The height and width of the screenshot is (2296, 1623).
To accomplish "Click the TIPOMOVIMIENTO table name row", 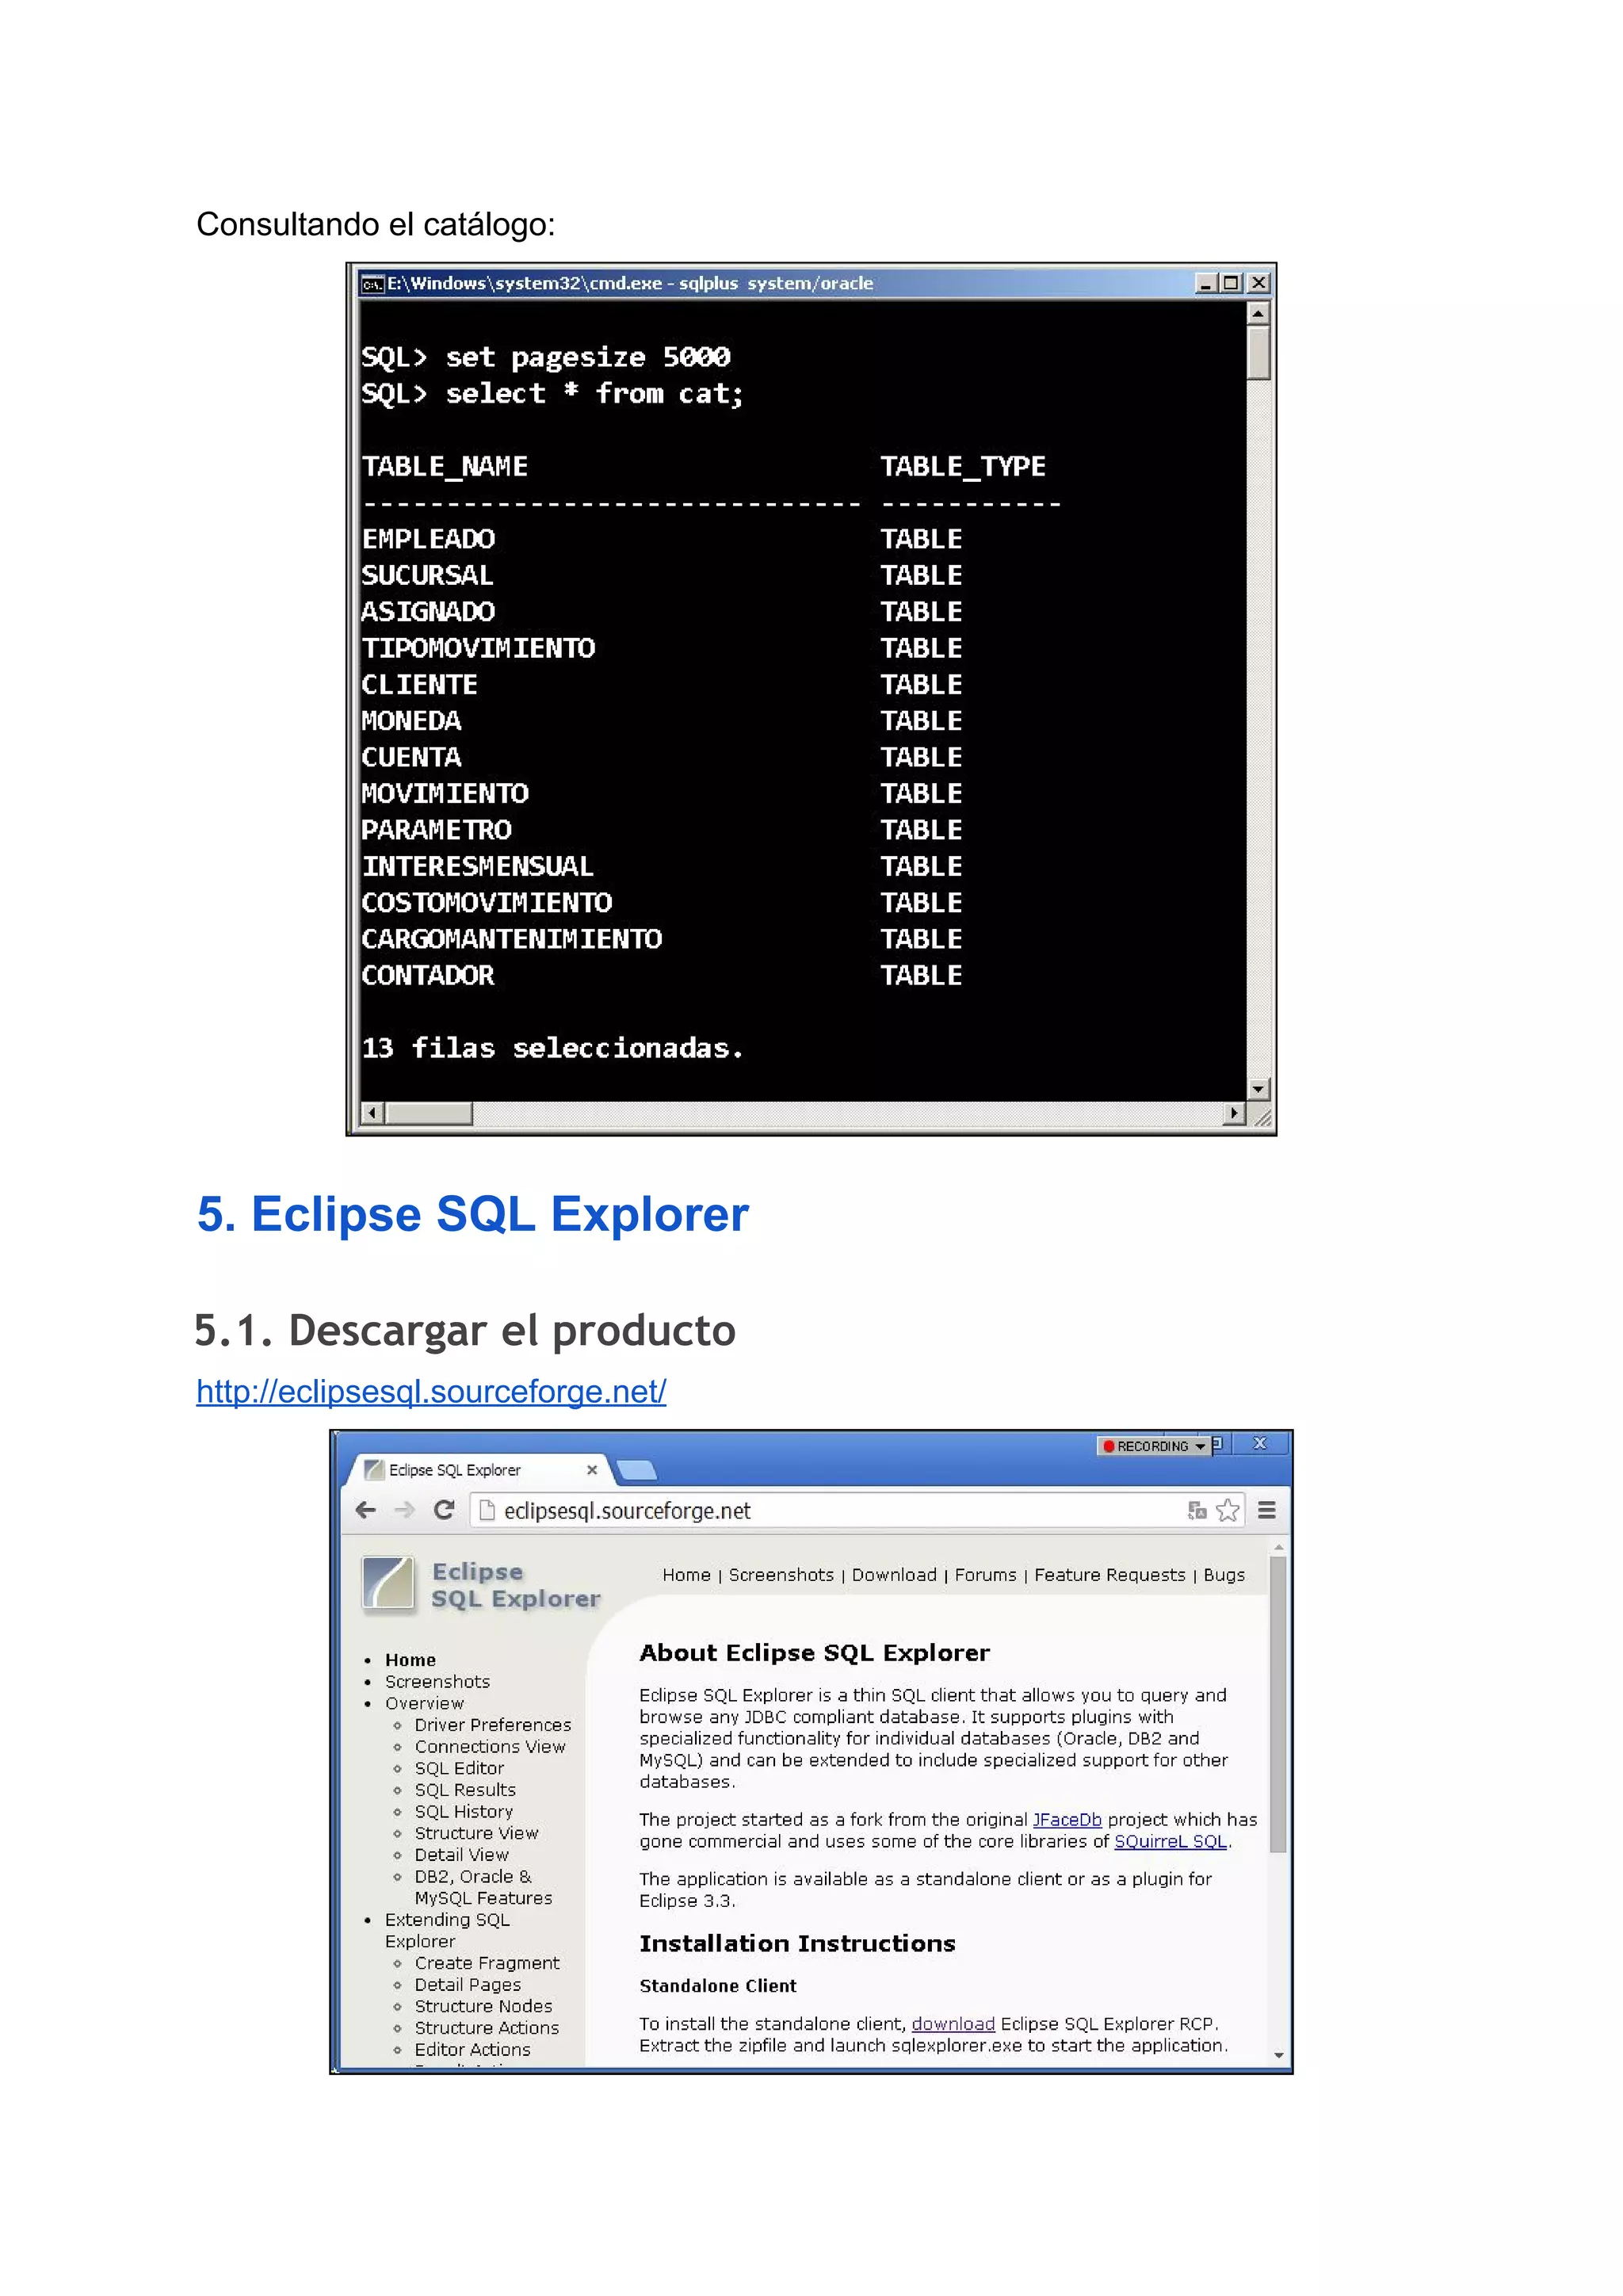I will coord(478,648).
